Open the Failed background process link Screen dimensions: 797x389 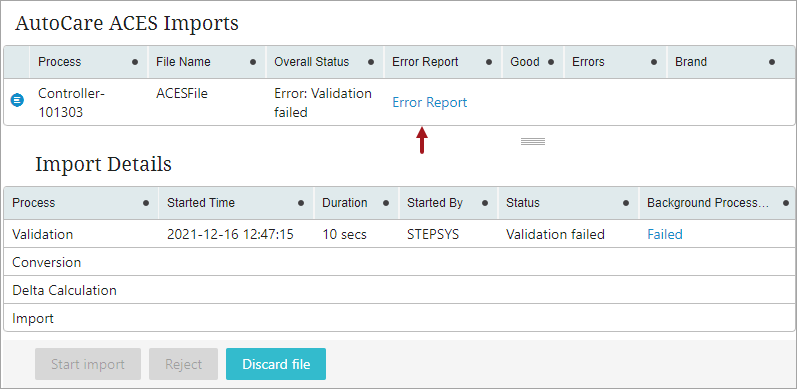(x=664, y=234)
